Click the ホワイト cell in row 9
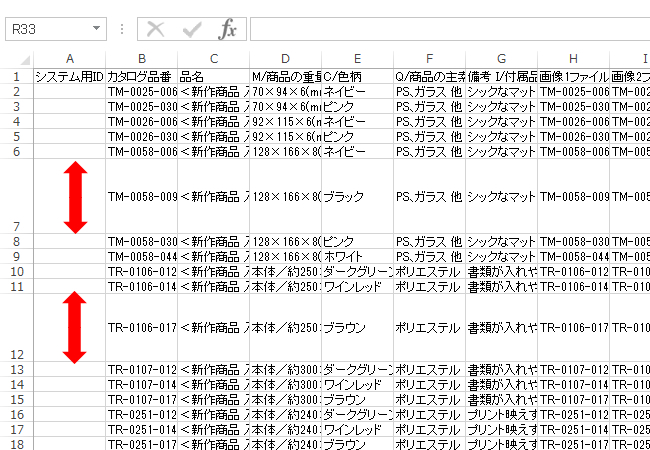This screenshot has height=450, width=650. [x=357, y=256]
